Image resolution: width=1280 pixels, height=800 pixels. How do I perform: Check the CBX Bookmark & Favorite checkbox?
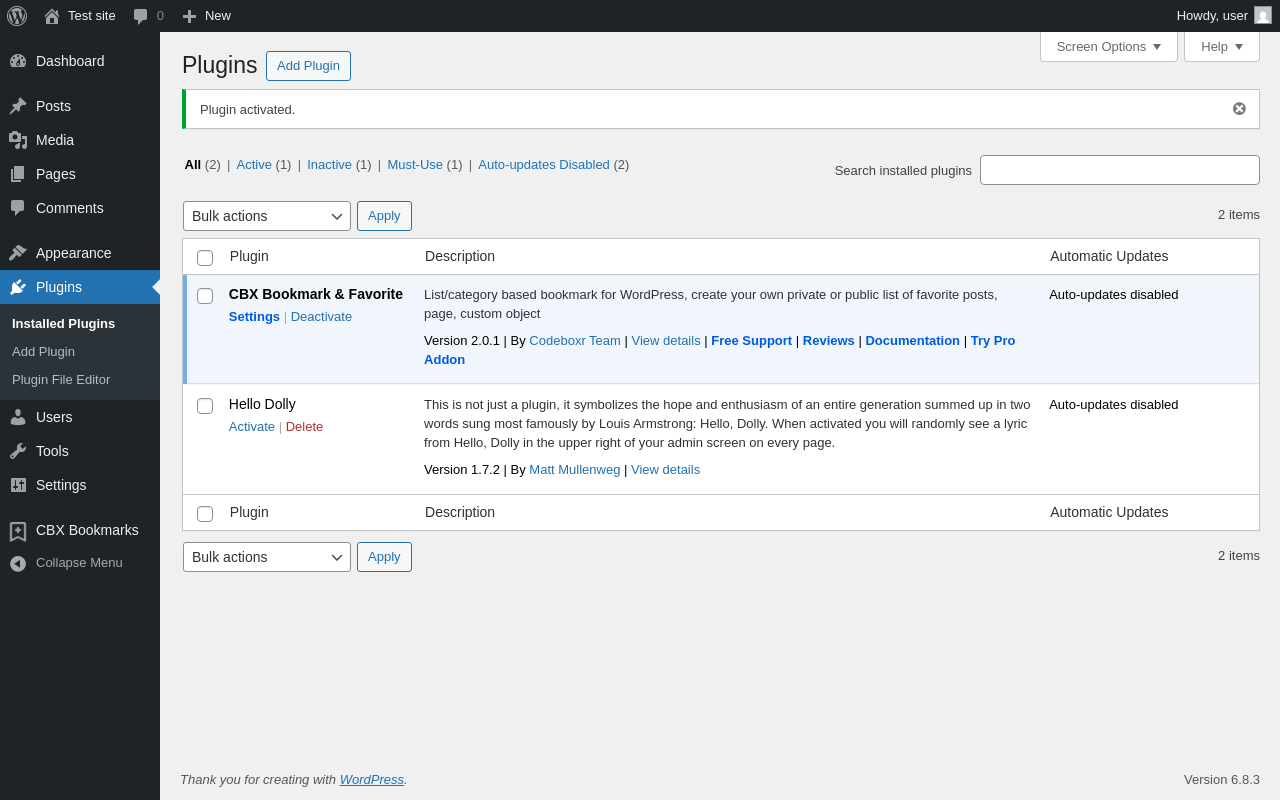coord(205,296)
